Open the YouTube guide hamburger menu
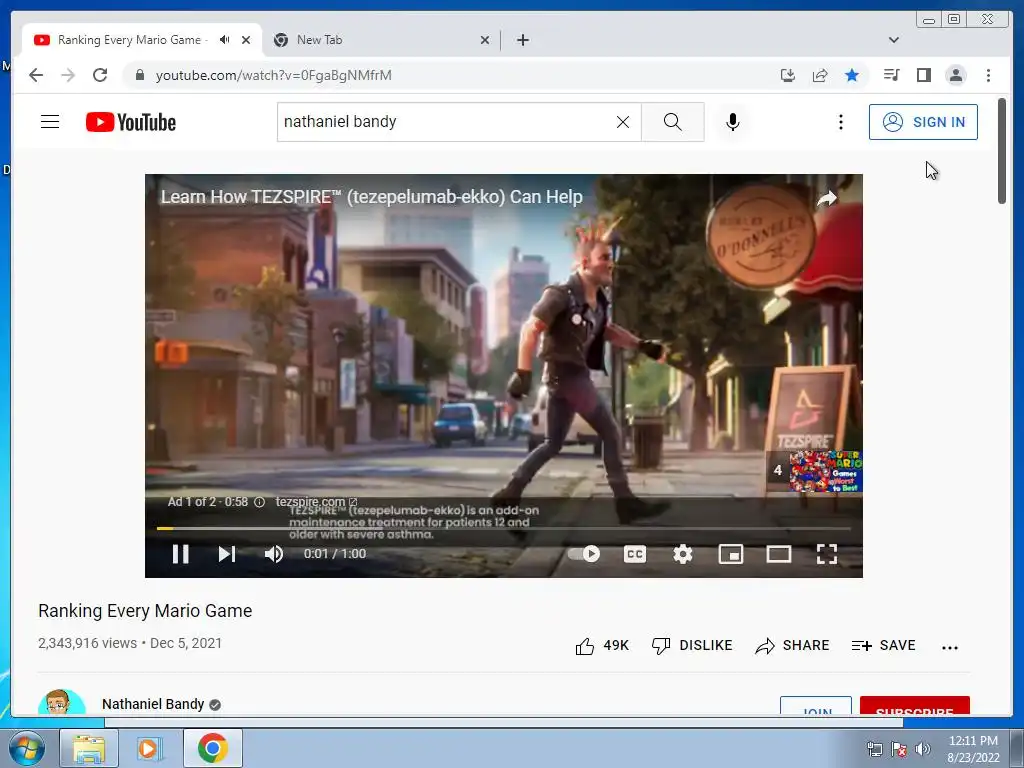This screenshot has width=1024, height=768. [50, 121]
